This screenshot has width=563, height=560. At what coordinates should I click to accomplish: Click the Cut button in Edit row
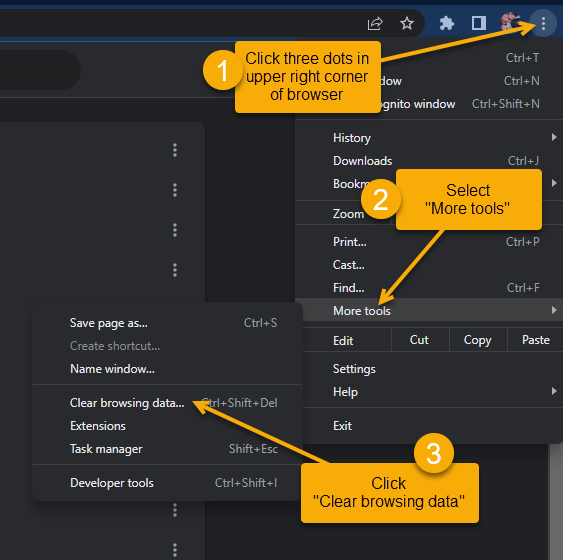click(x=419, y=340)
